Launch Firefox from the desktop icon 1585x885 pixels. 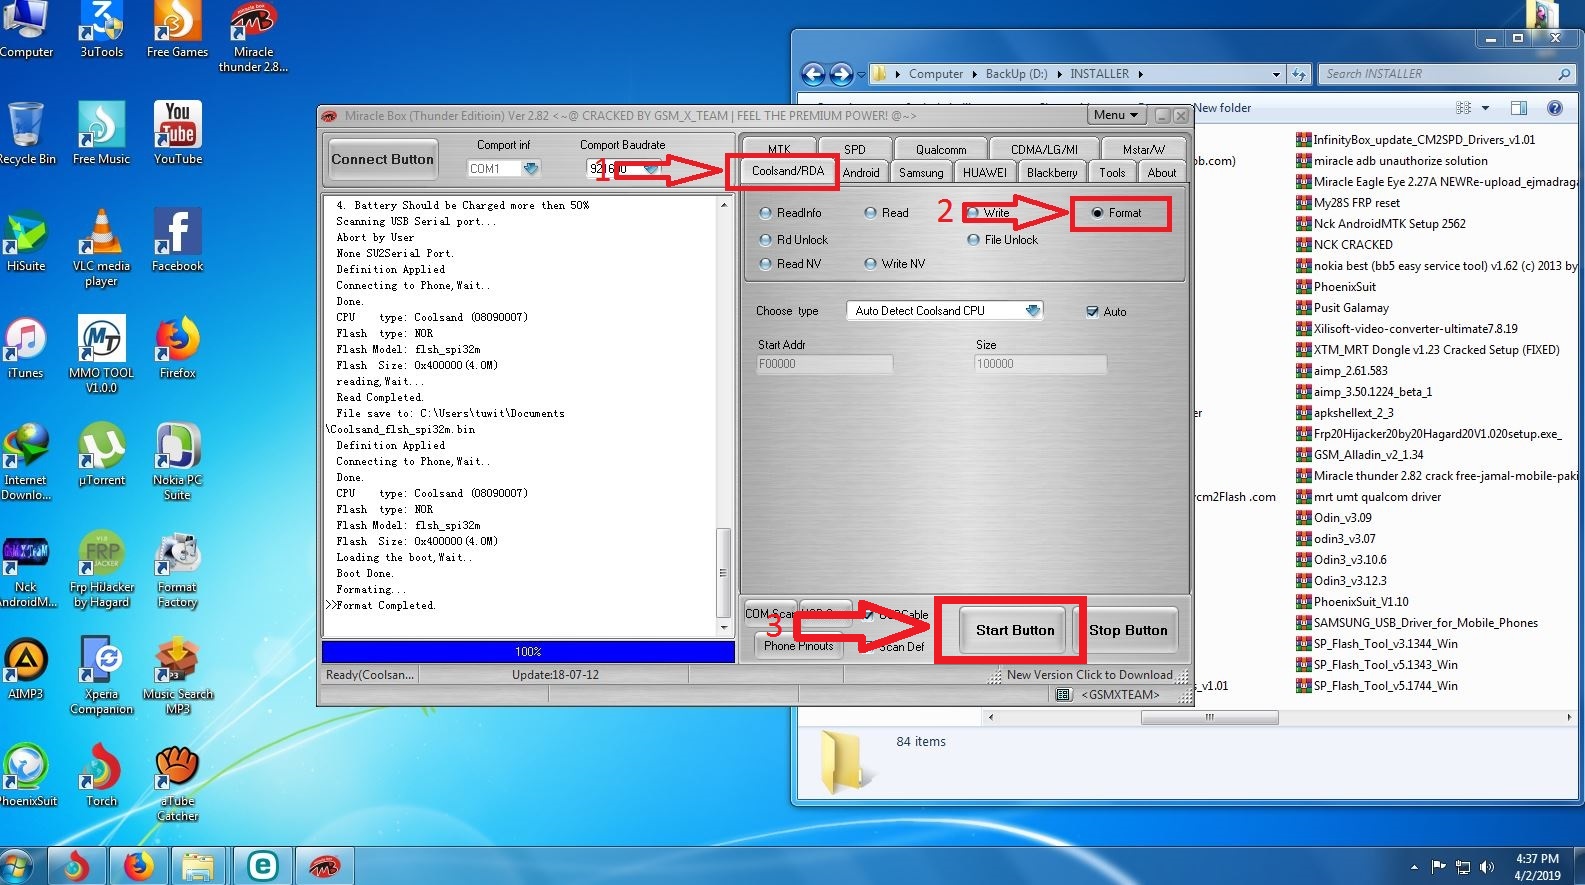click(177, 348)
